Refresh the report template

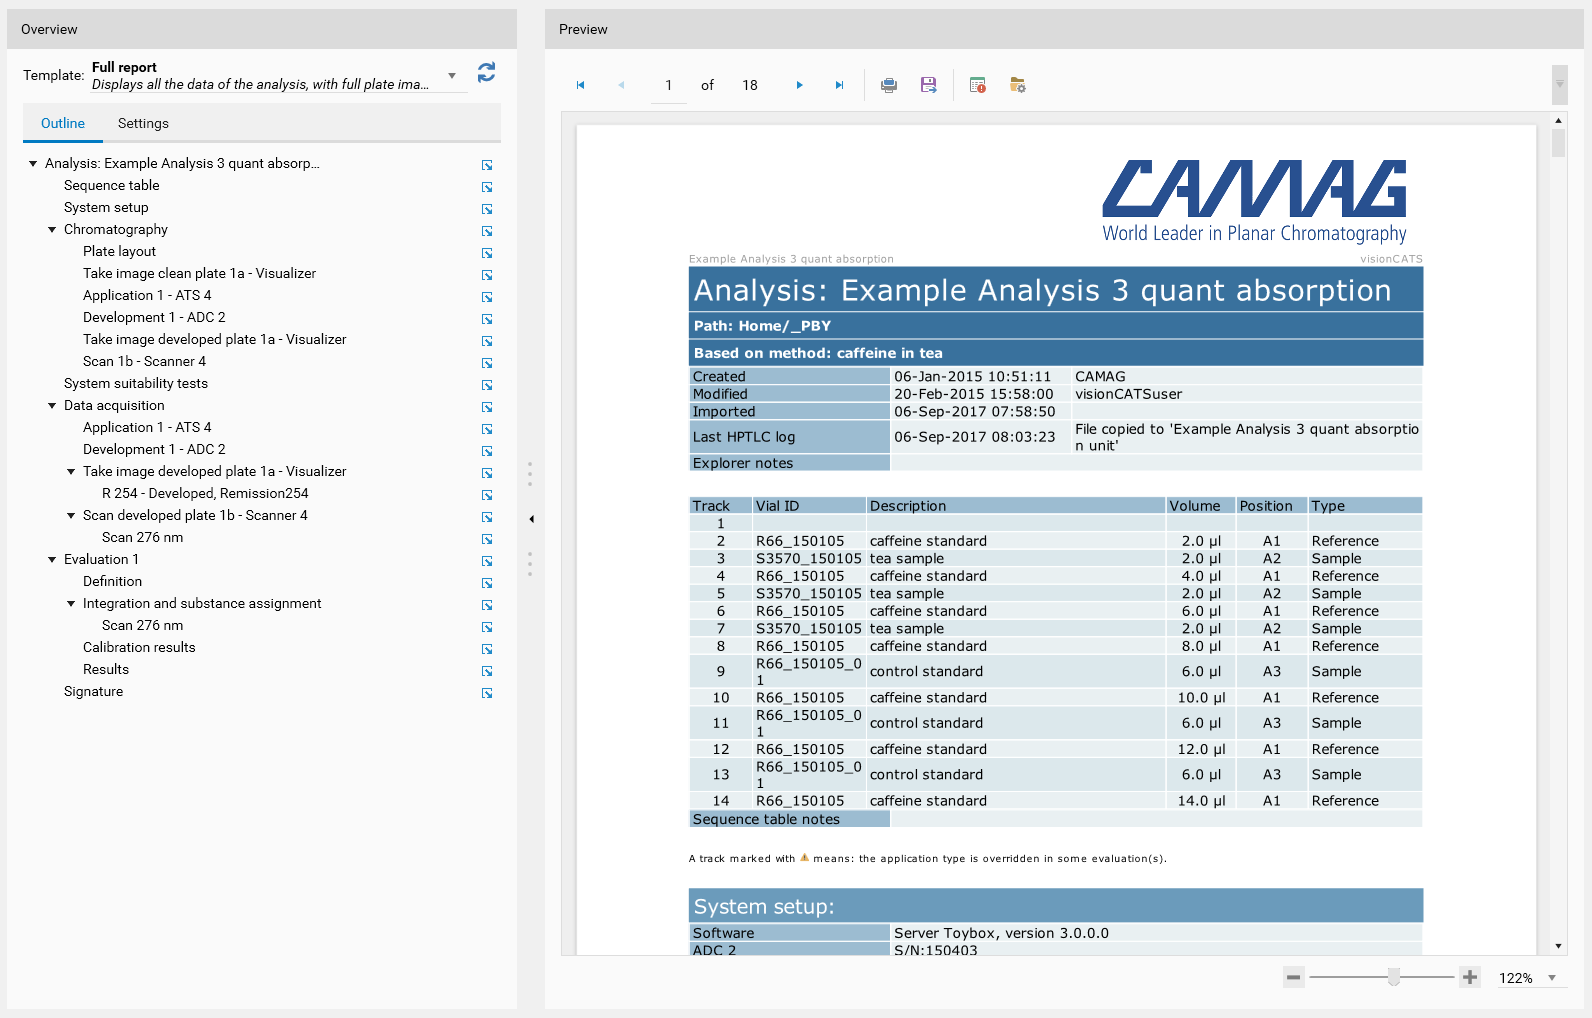(486, 72)
